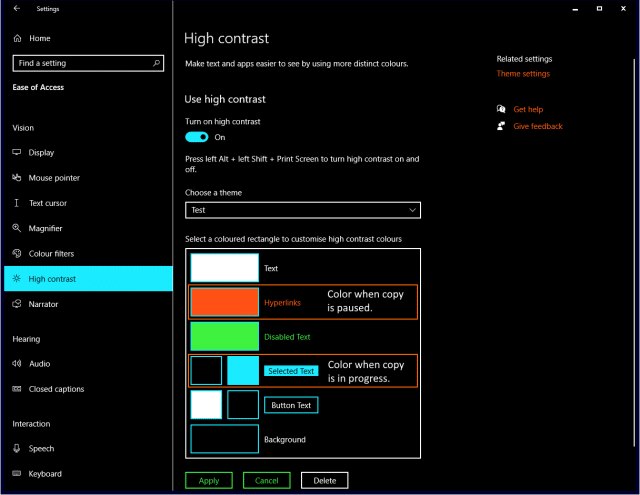This screenshot has height=495, width=640.
Task: Click the Colour filters palette icon
Action: pyautogui.click(x=17, y=253)
